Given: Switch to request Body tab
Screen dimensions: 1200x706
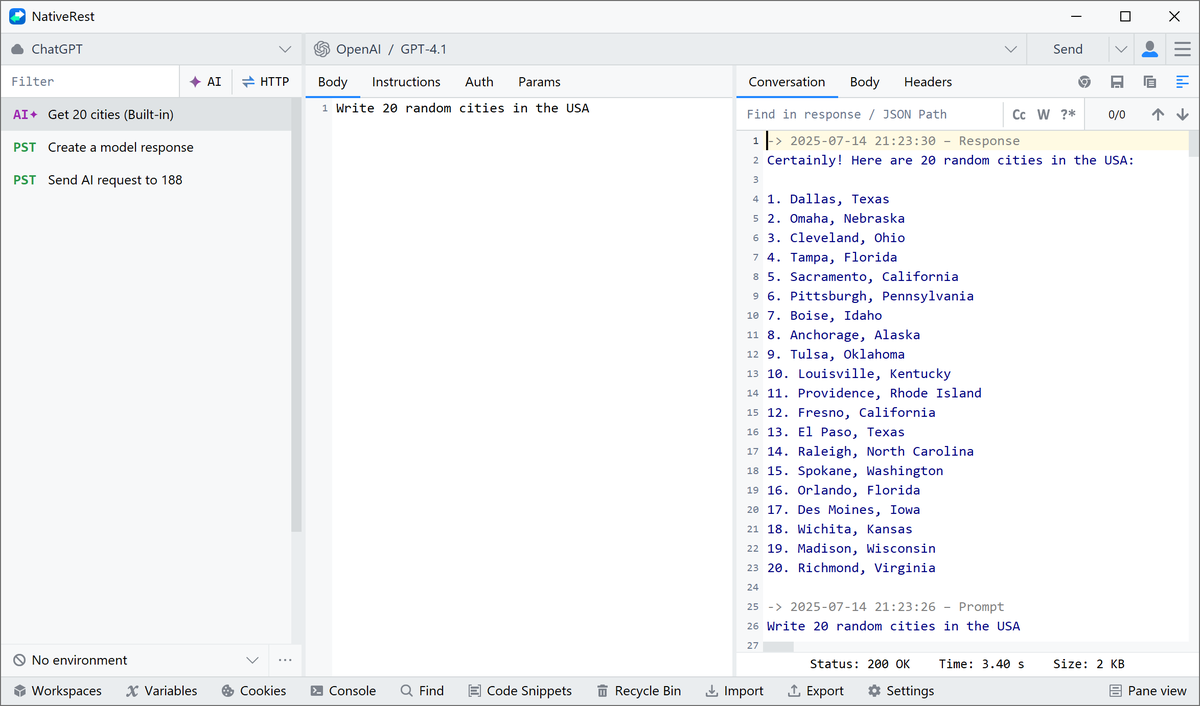Looking at the screenshot, I should pyautogui.click(x=333, y=82).
